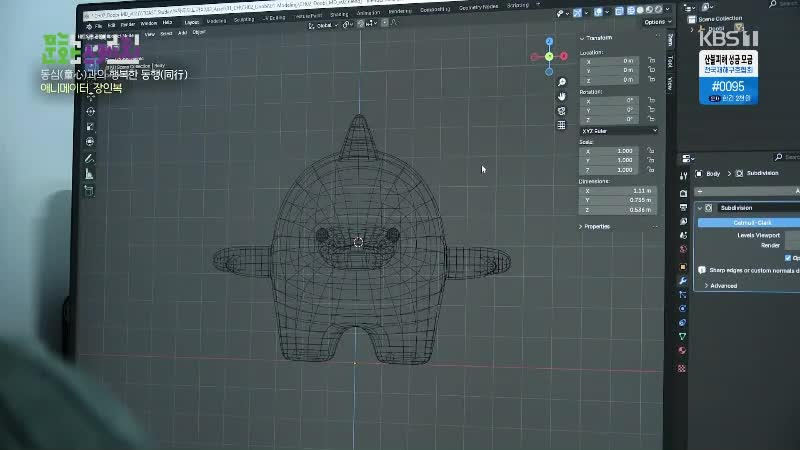This screenshot has height=450, width=800.
Task: Click the blue Z axis on navigation gizmo
Action: click(x=549, y=41)
